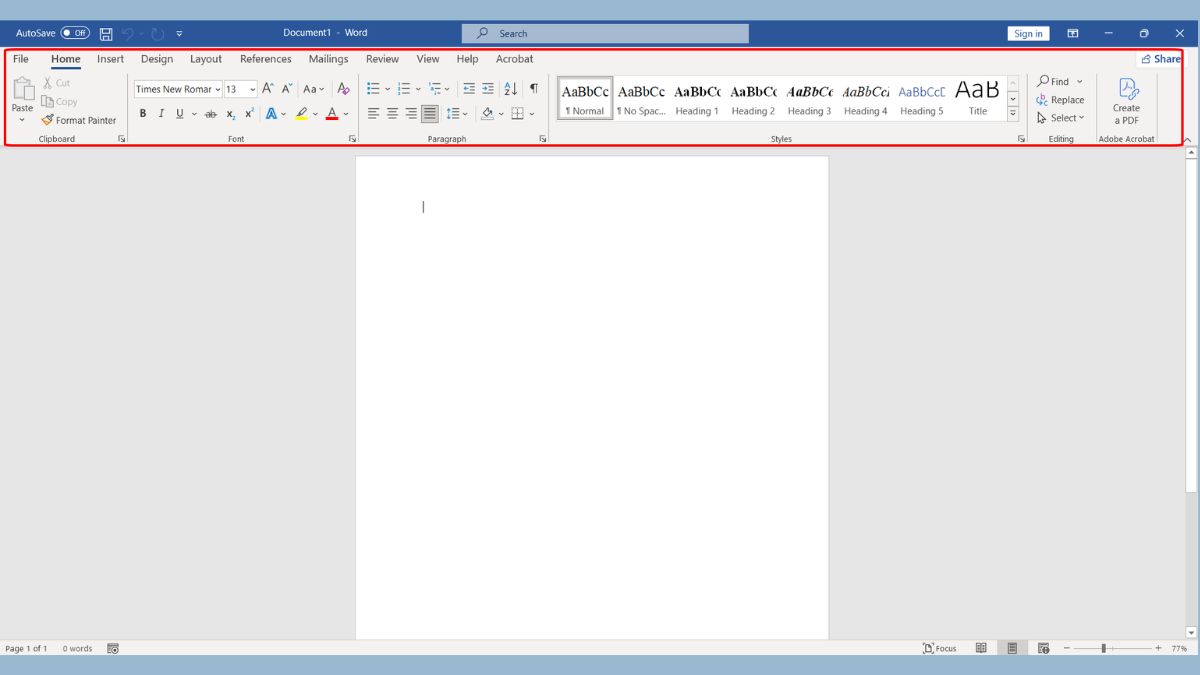Toggle the AutoSave switch
Image resolution: width=1200 pixels, height=675 pixels.
point(75,33)
